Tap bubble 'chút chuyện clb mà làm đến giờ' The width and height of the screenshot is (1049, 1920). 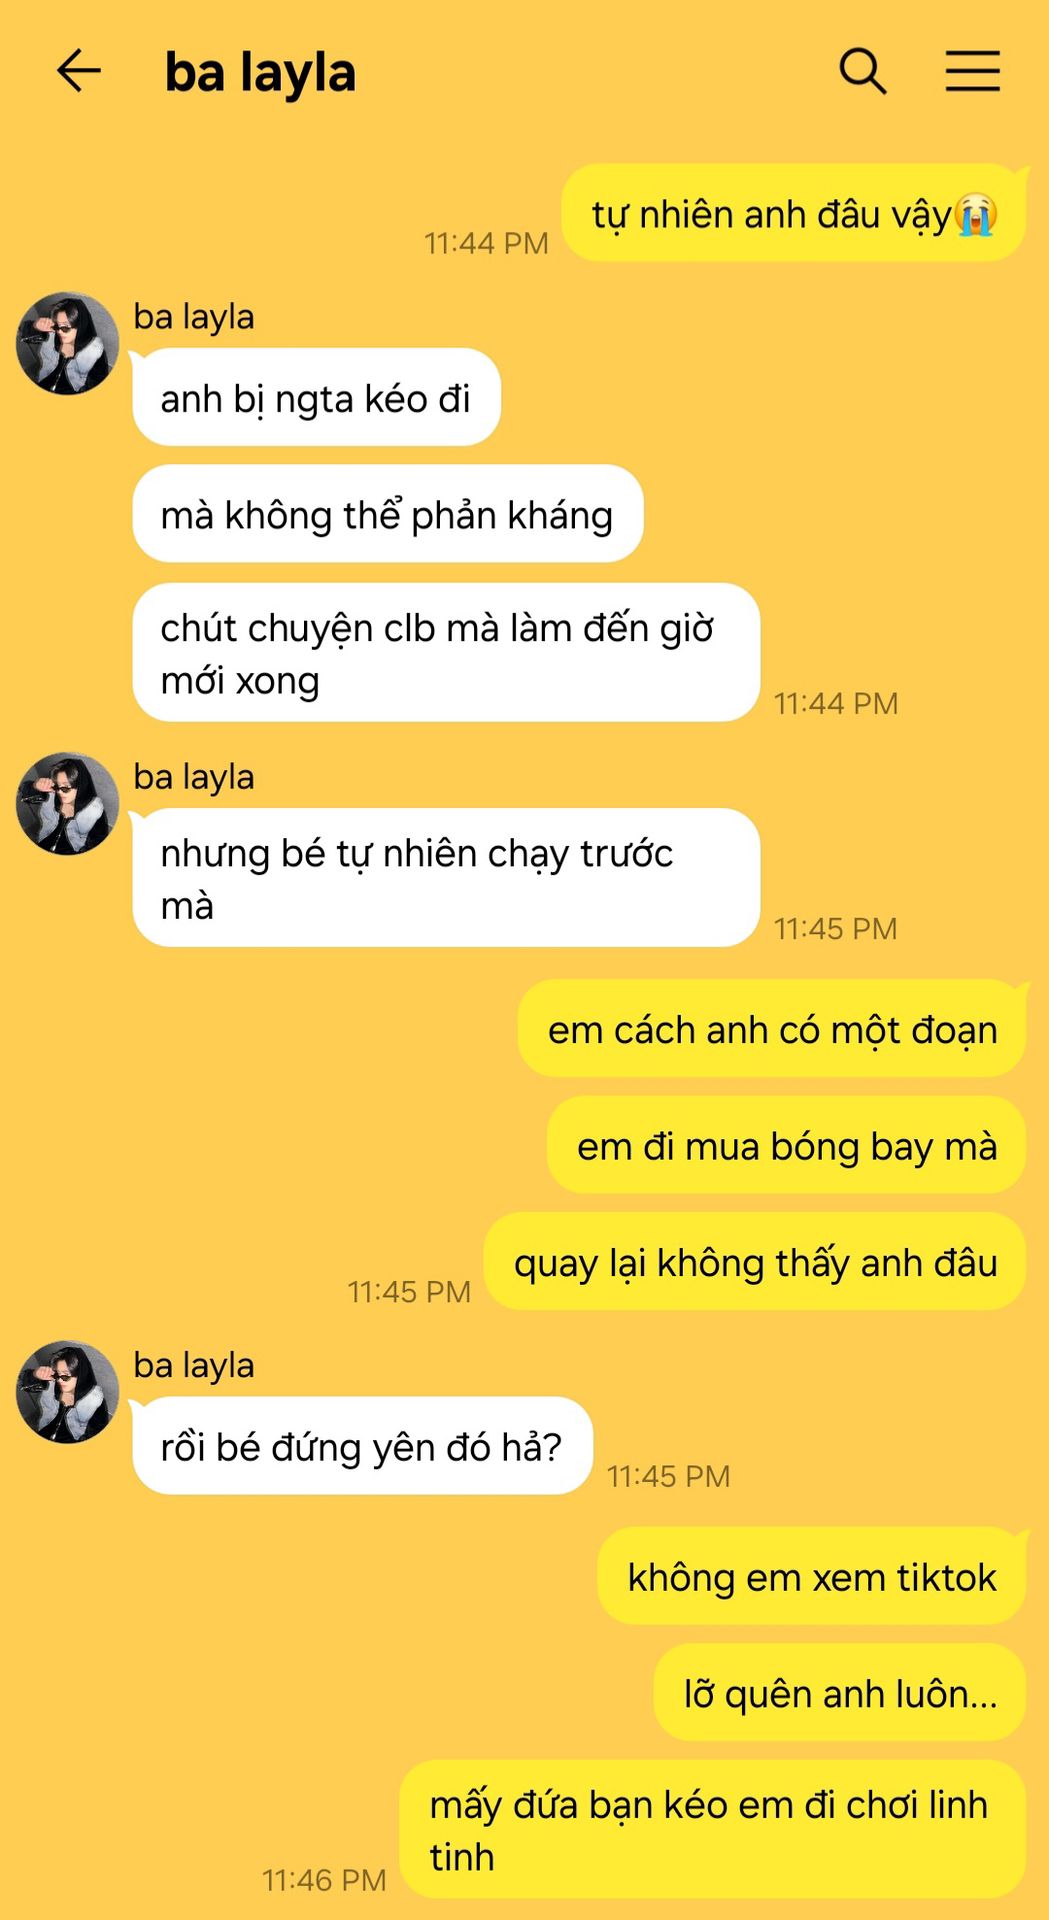(446, 652)
